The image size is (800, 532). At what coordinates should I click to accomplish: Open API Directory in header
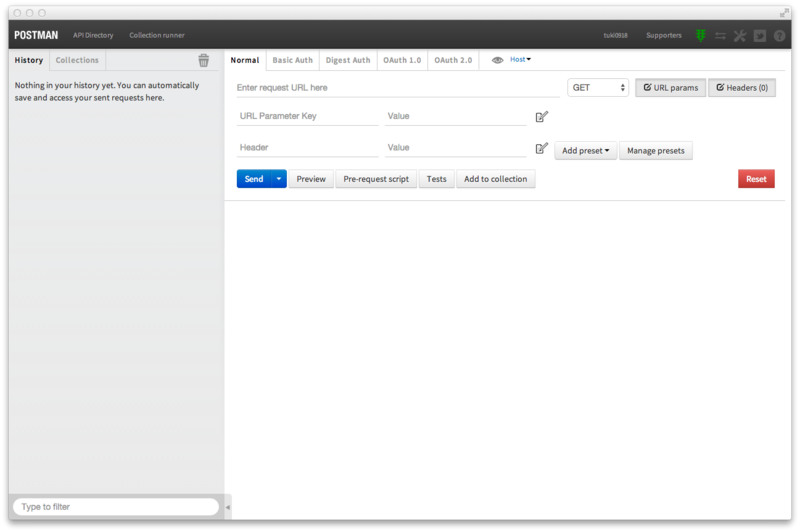[x=93, y=35]
